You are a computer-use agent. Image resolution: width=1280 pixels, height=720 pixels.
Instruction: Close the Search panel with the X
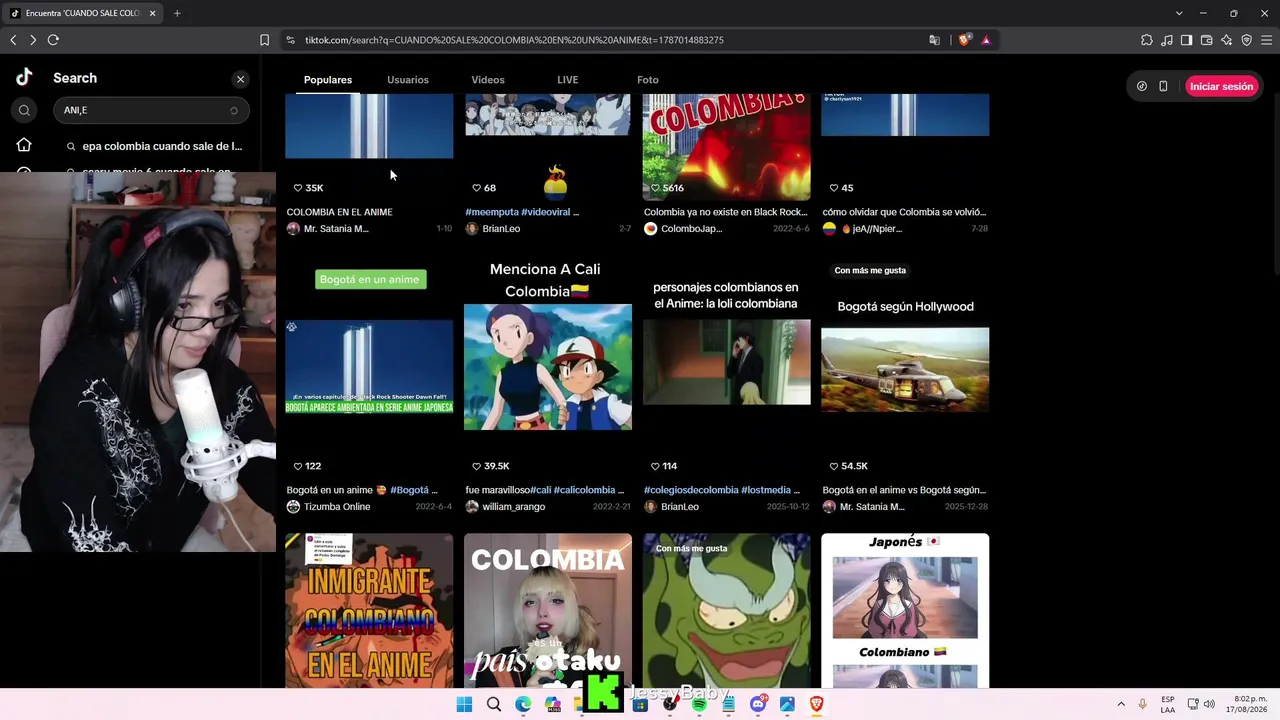point(240,79)
